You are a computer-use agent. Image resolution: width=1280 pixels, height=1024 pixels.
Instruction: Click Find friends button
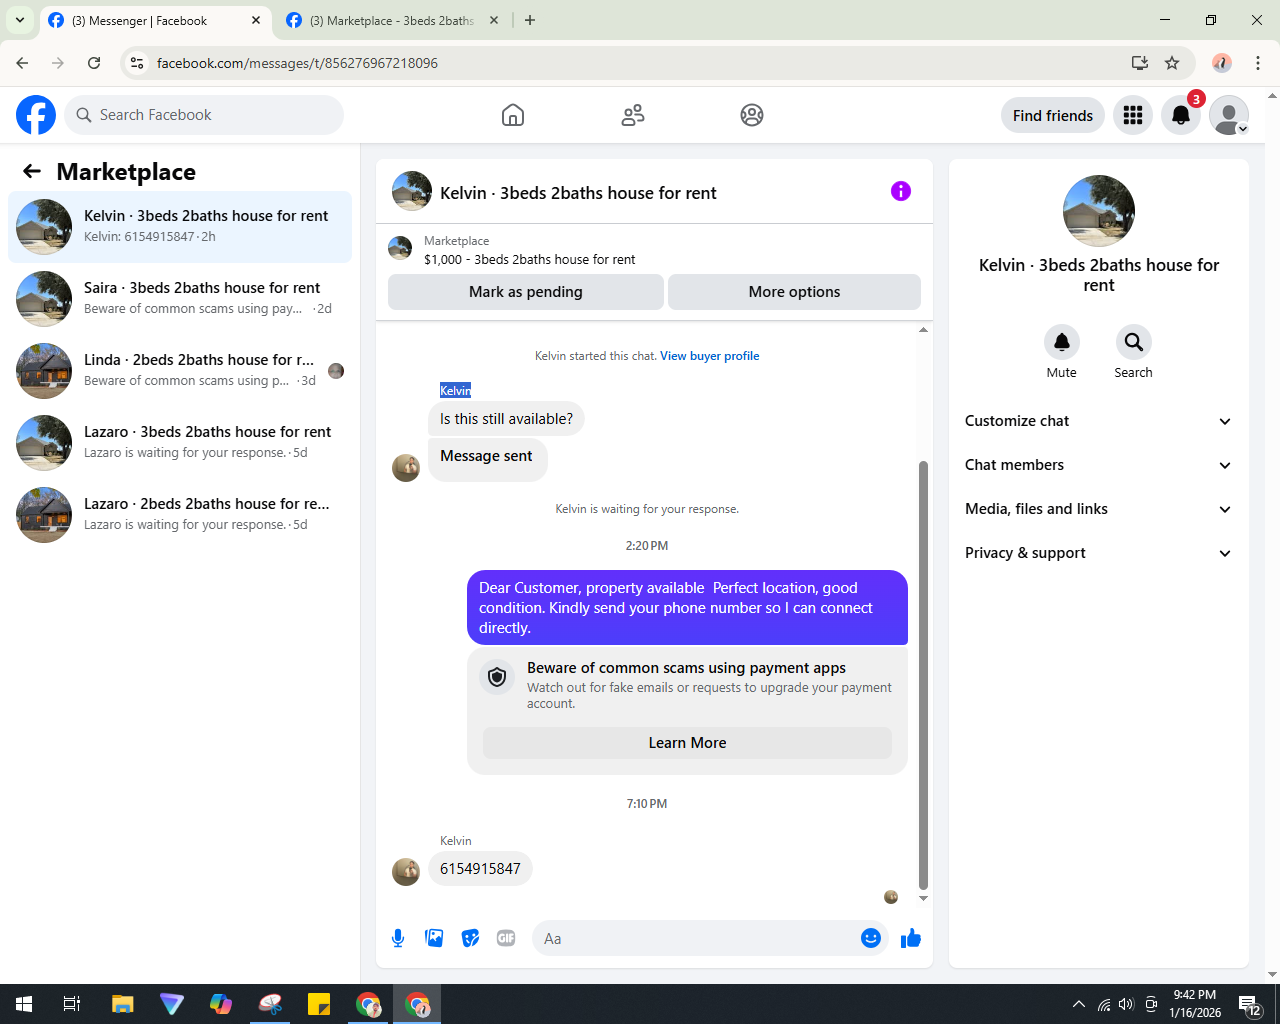1053,115
